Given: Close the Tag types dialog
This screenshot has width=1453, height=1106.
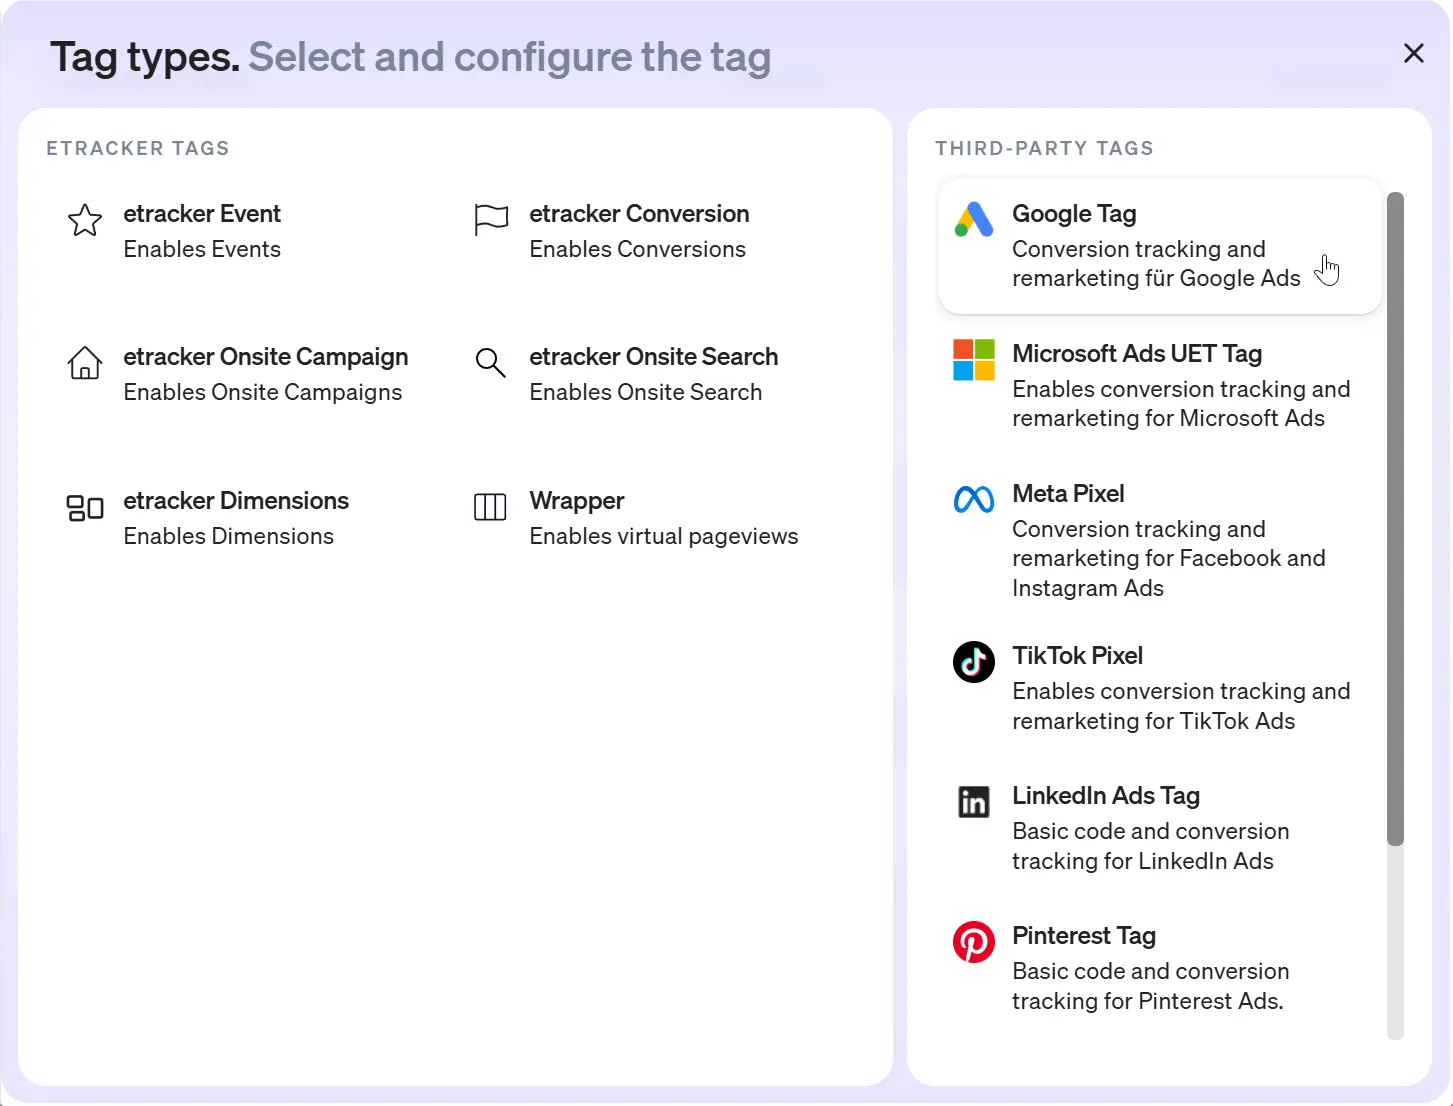Looking at the screenshot, I should (1413, 53).
